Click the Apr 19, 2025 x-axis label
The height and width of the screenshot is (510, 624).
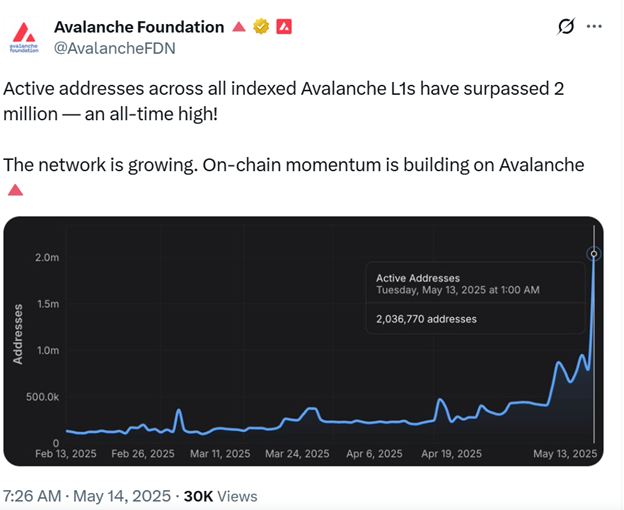452,454
